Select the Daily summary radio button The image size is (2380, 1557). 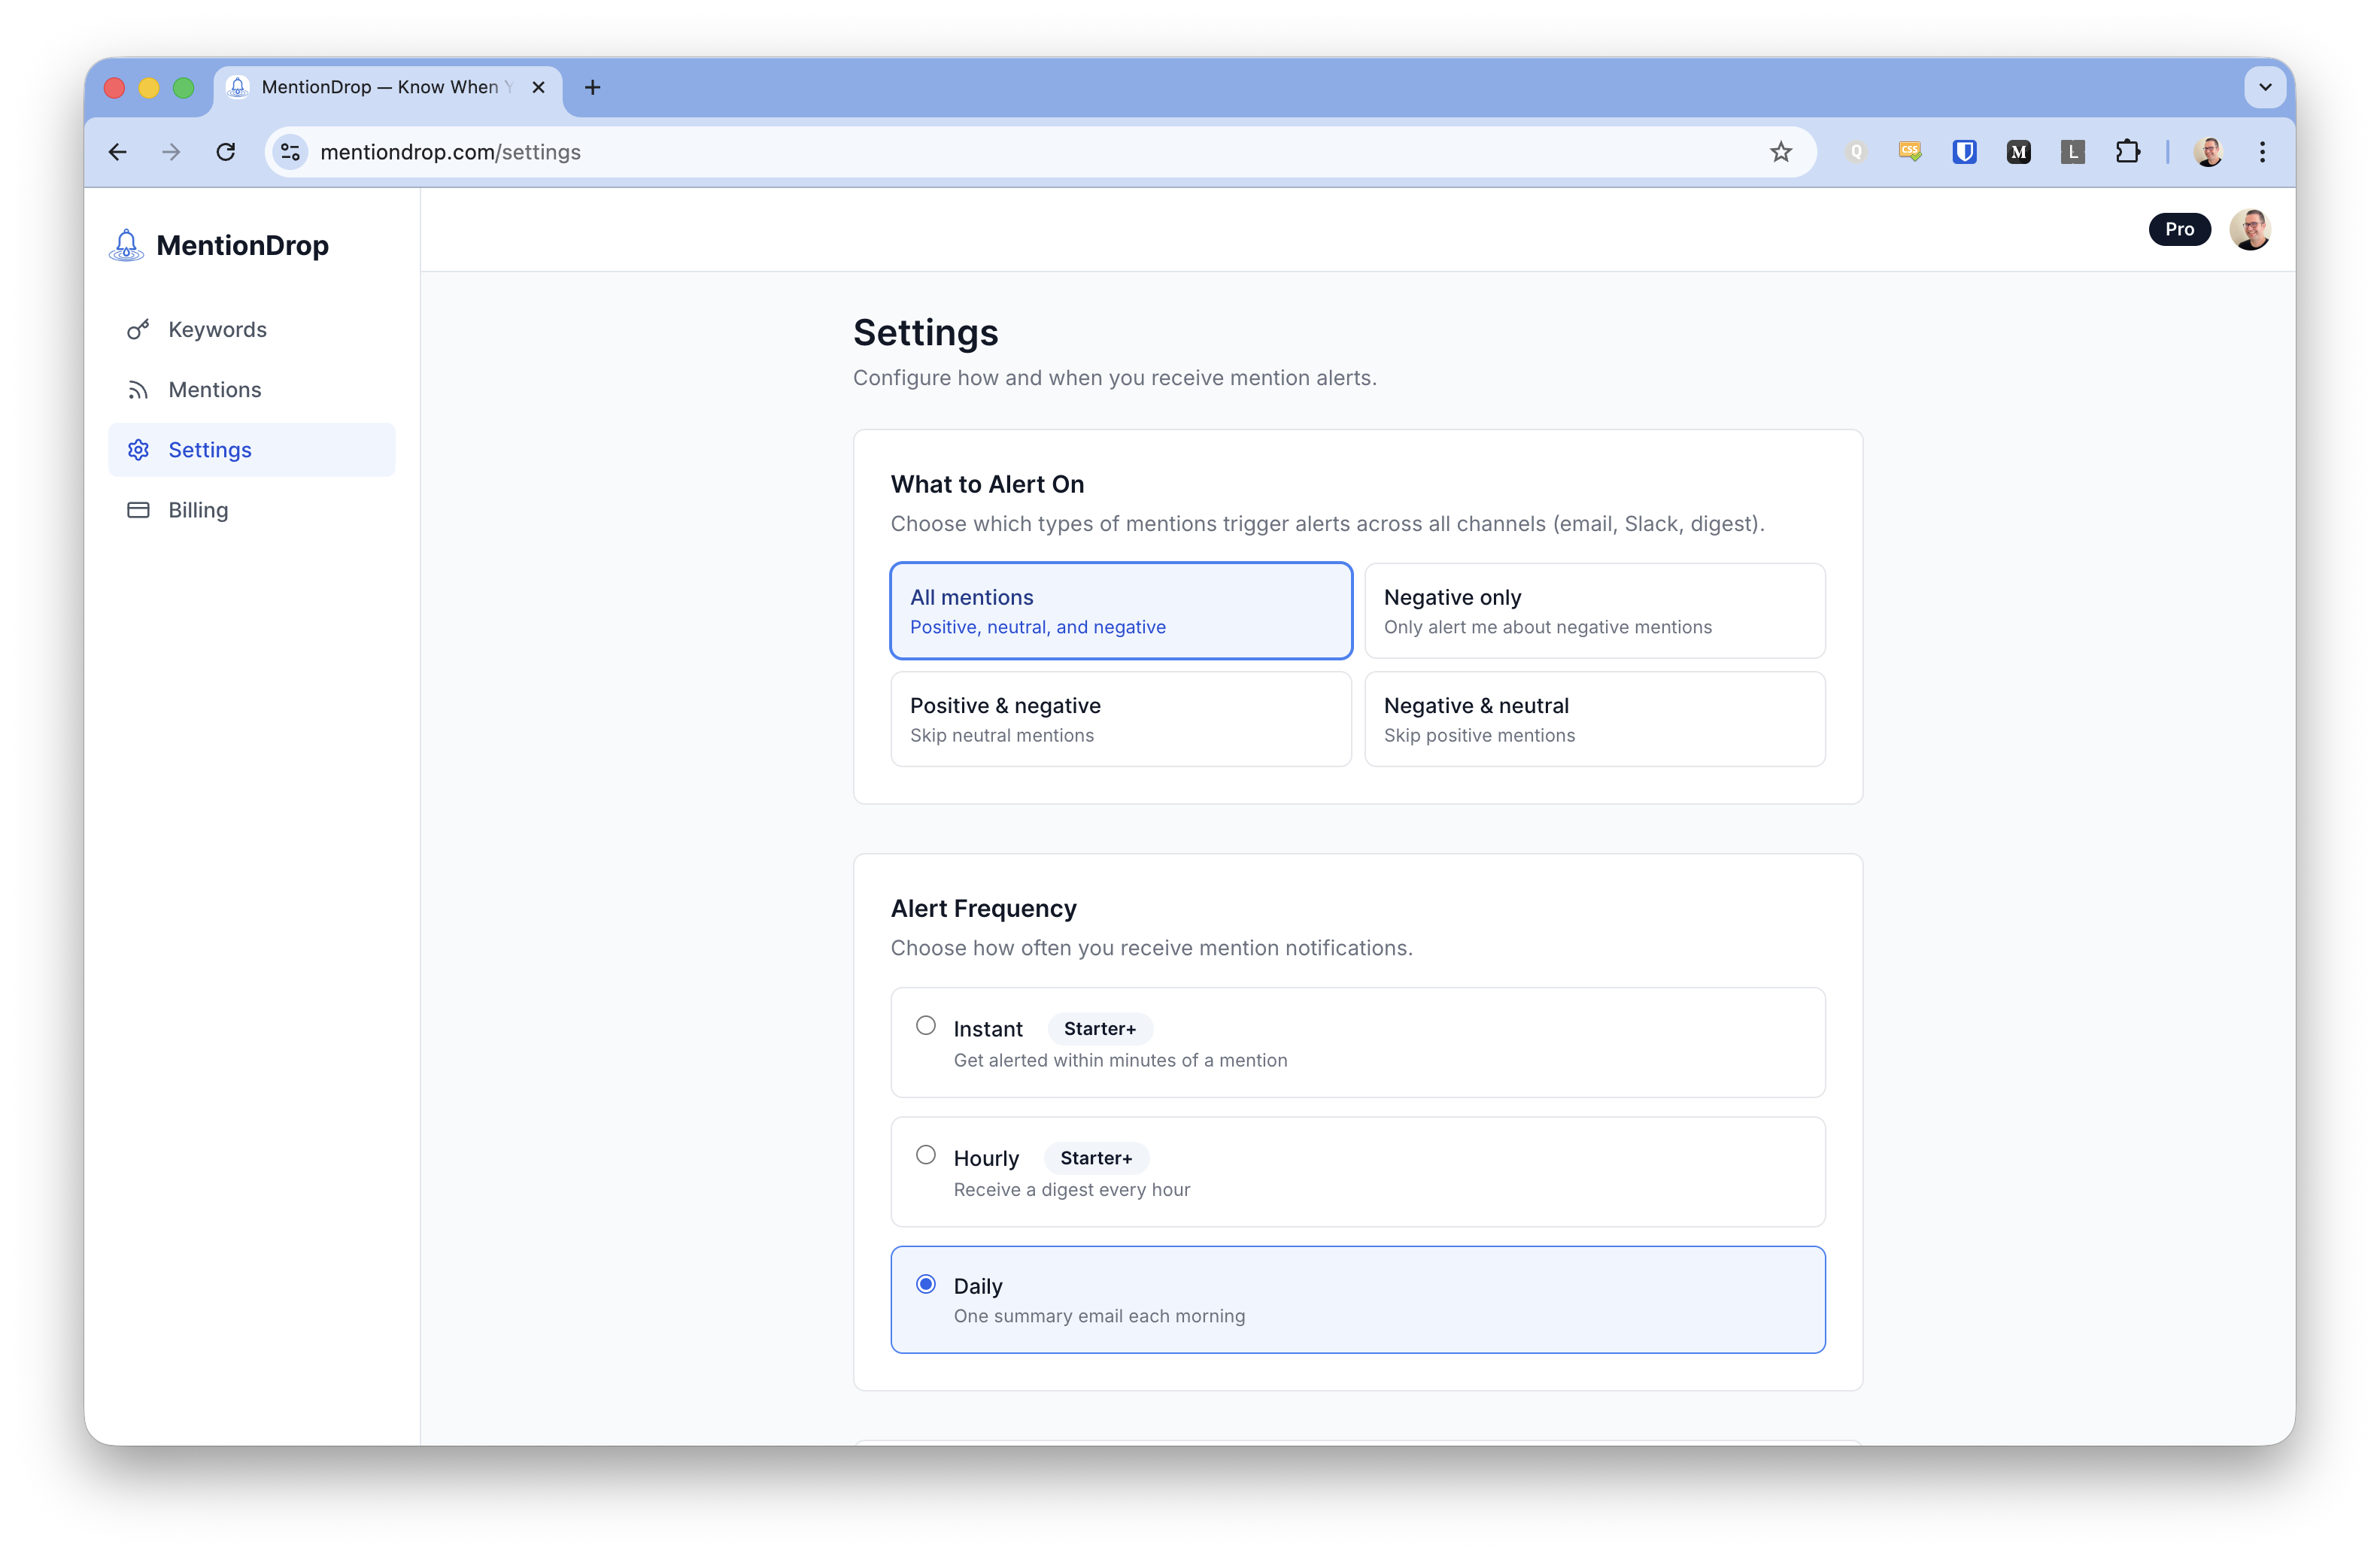point(926,1283)
